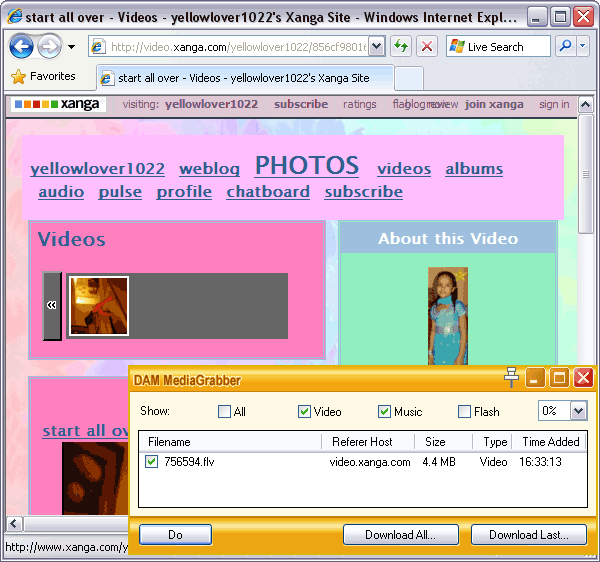Click 'join xanga' in the top bar
Image resolution: width=600 pixels, height=562 pixels.
(494, 104)
